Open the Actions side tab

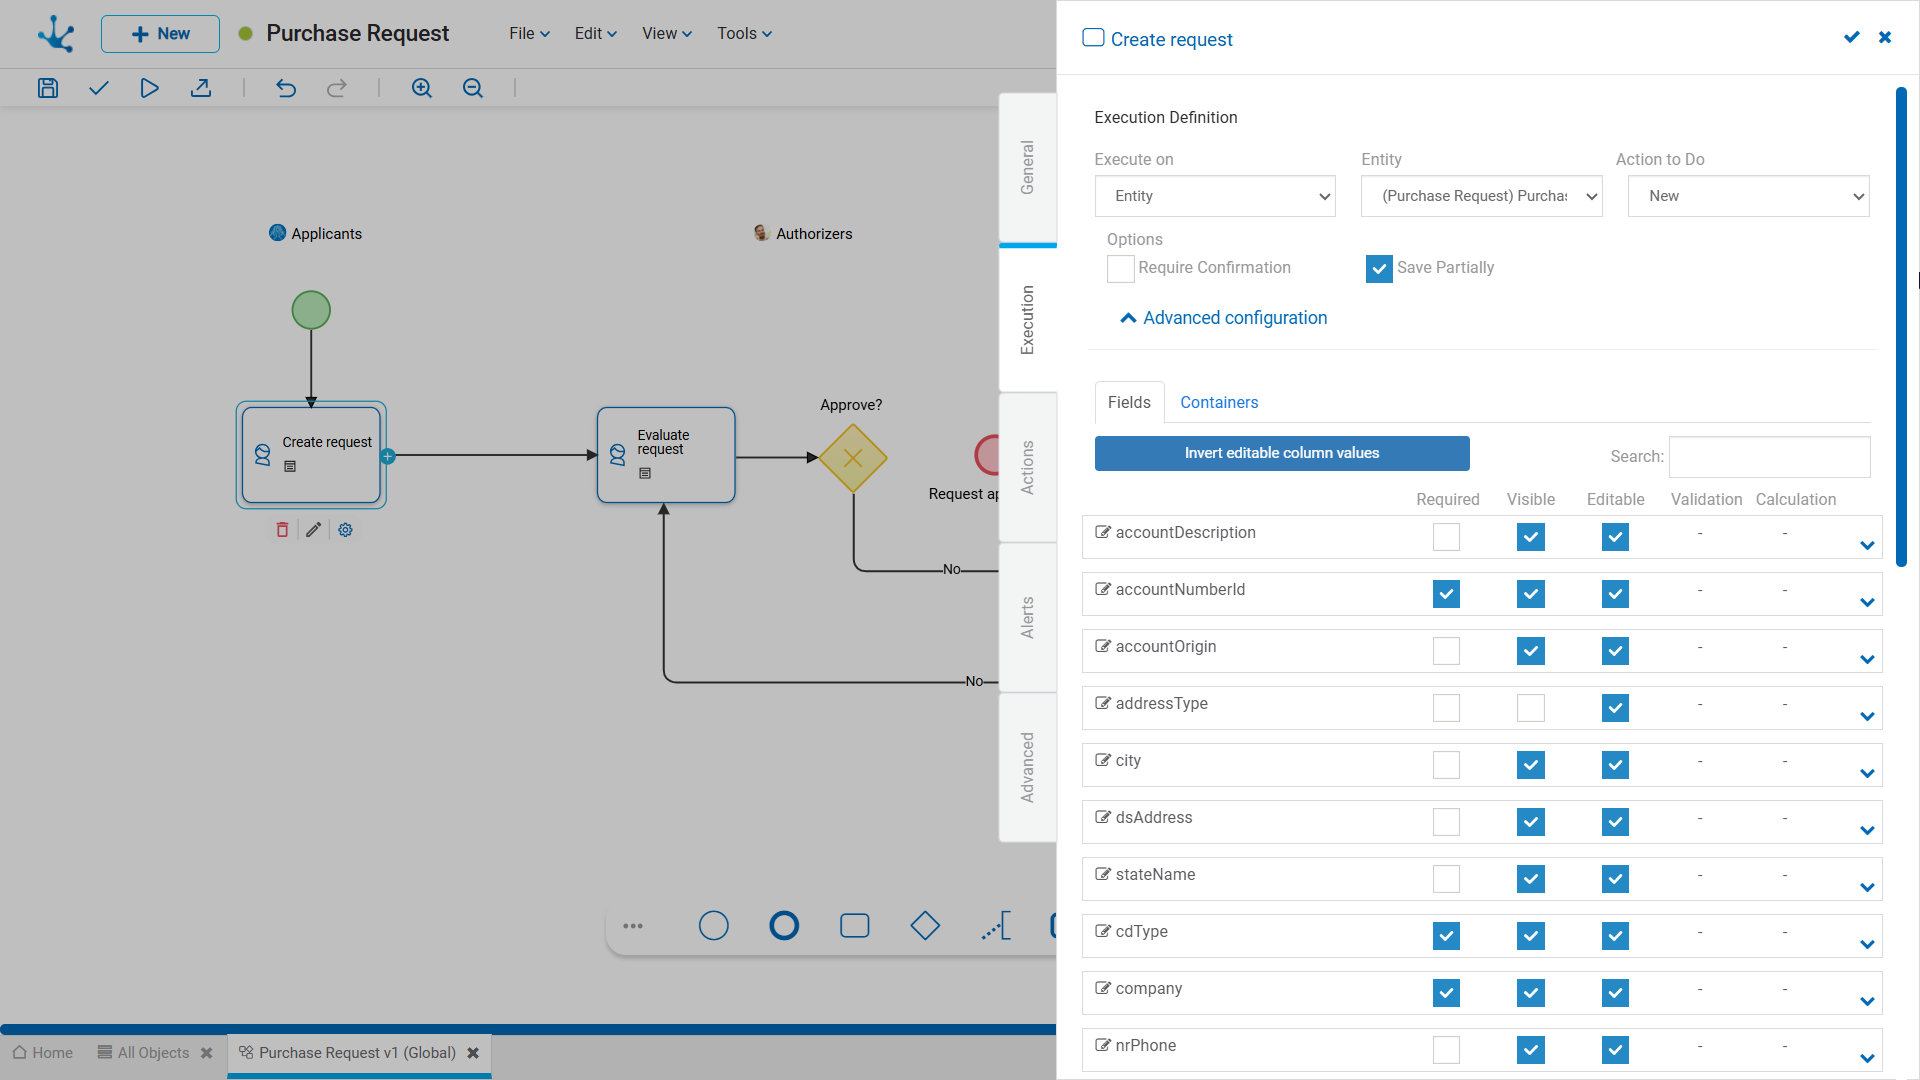pos(1027,468)
